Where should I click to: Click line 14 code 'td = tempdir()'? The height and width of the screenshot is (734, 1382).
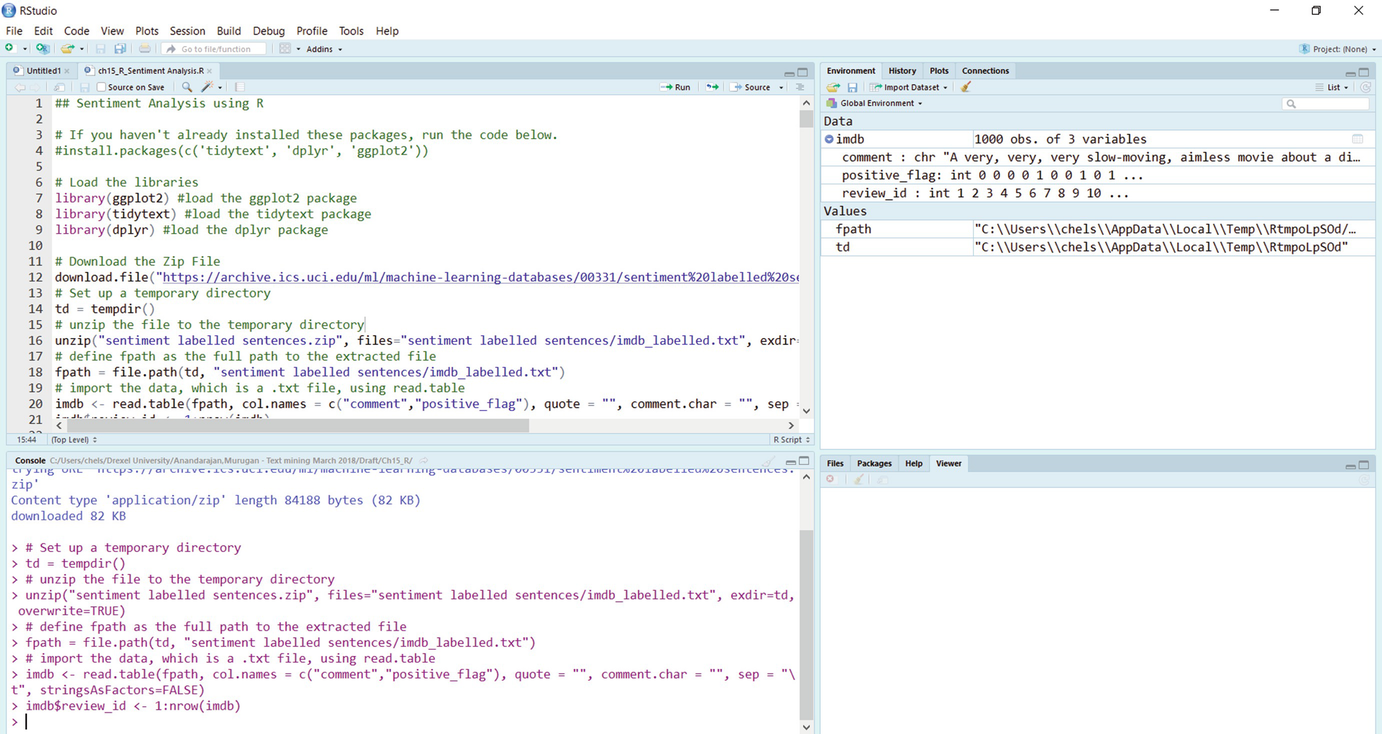(105, 309)
